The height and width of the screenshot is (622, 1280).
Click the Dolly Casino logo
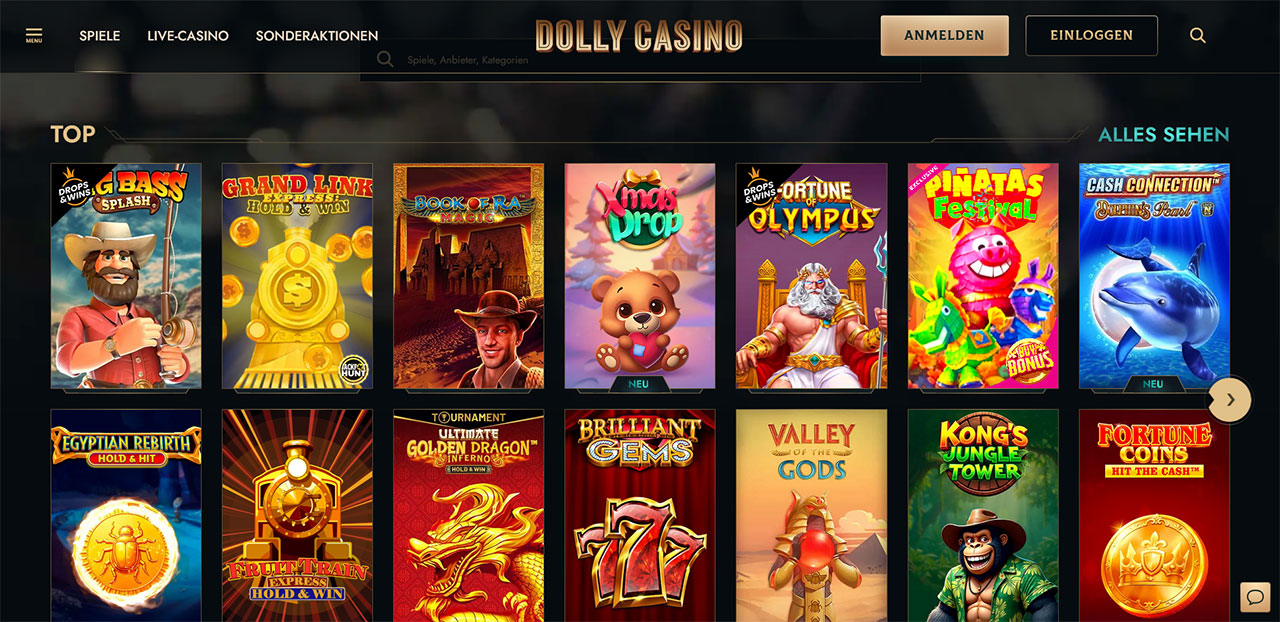(x=639, y=35)
